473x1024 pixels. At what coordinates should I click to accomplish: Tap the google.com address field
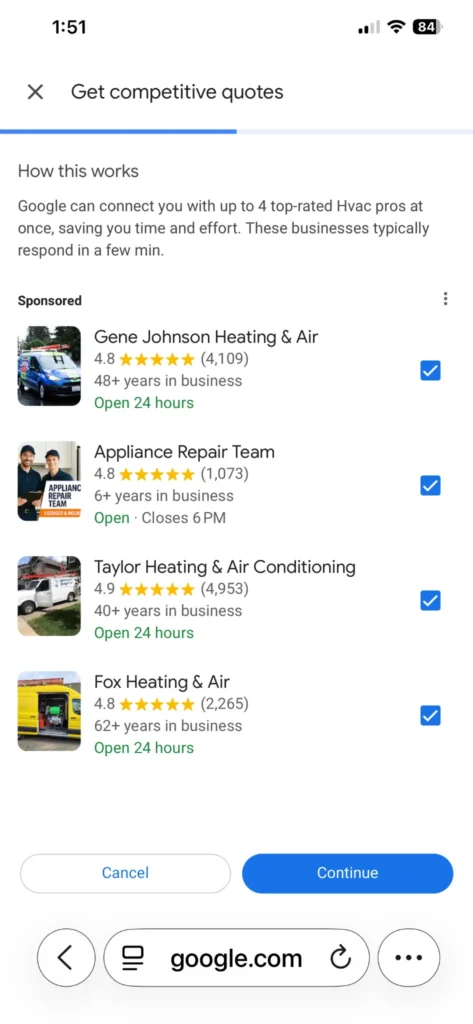coord(236,957)
